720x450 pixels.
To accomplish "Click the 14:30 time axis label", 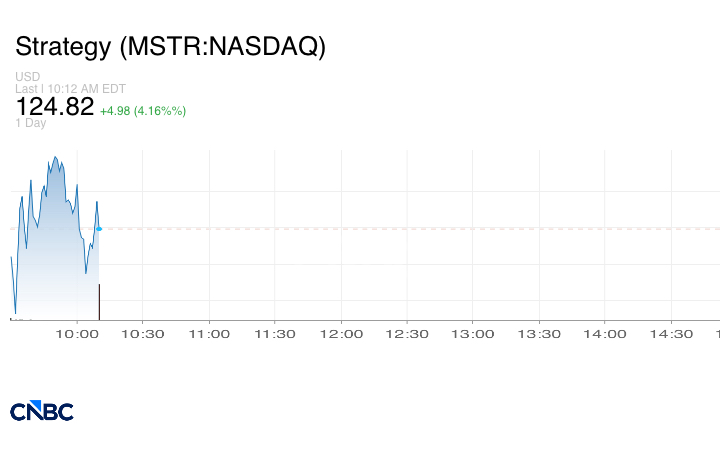I will [x=672, y=334].
